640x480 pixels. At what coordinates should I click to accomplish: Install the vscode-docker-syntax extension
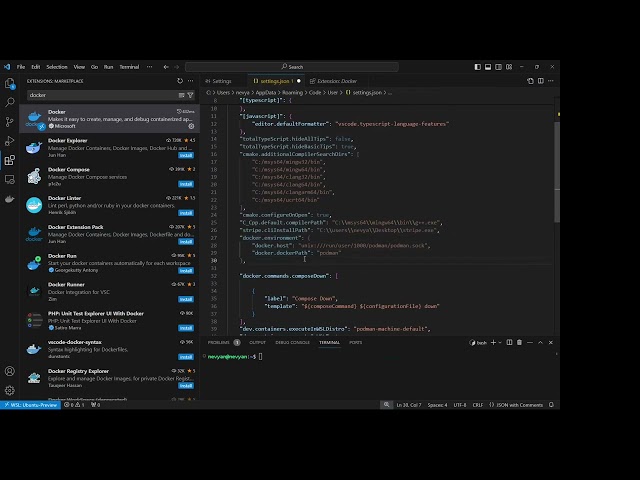point(186,357)
